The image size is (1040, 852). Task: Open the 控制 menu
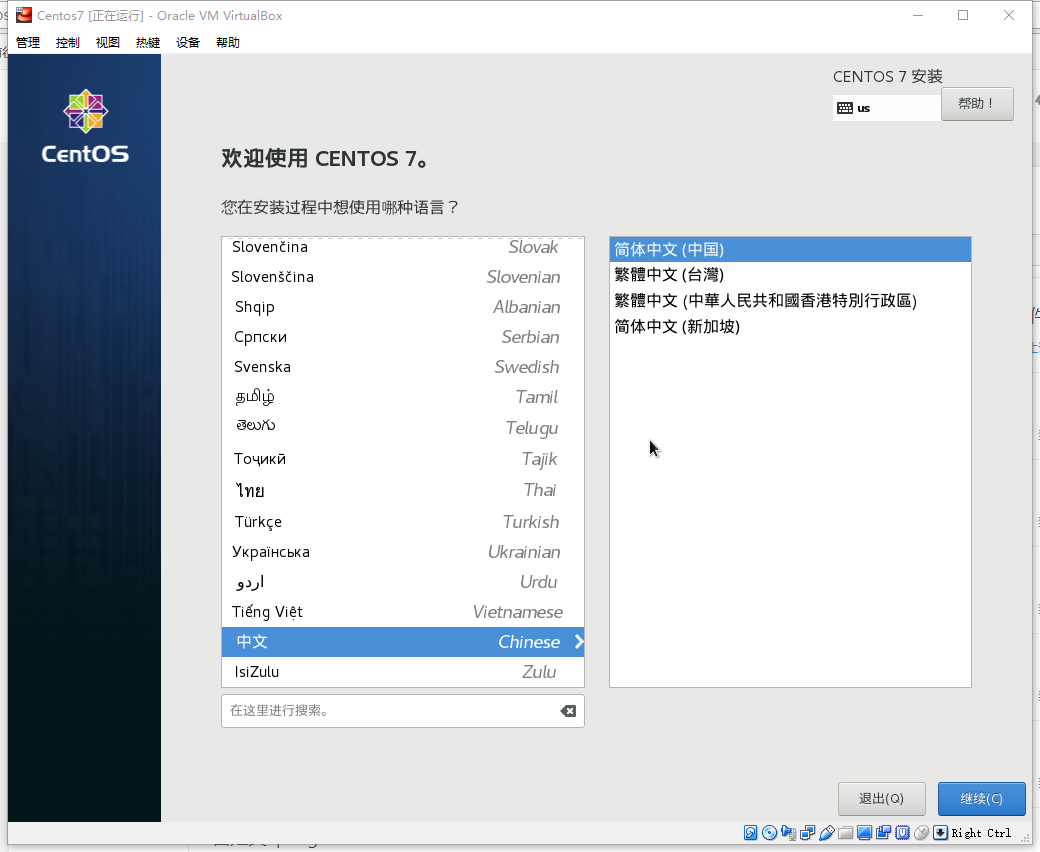point(68,42)
